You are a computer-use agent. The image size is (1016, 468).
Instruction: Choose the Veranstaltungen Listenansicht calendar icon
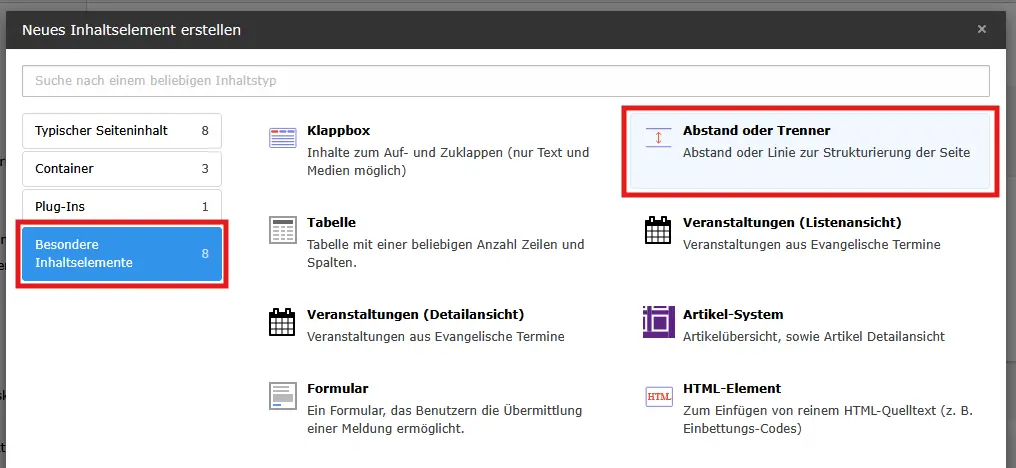[658, 230]
